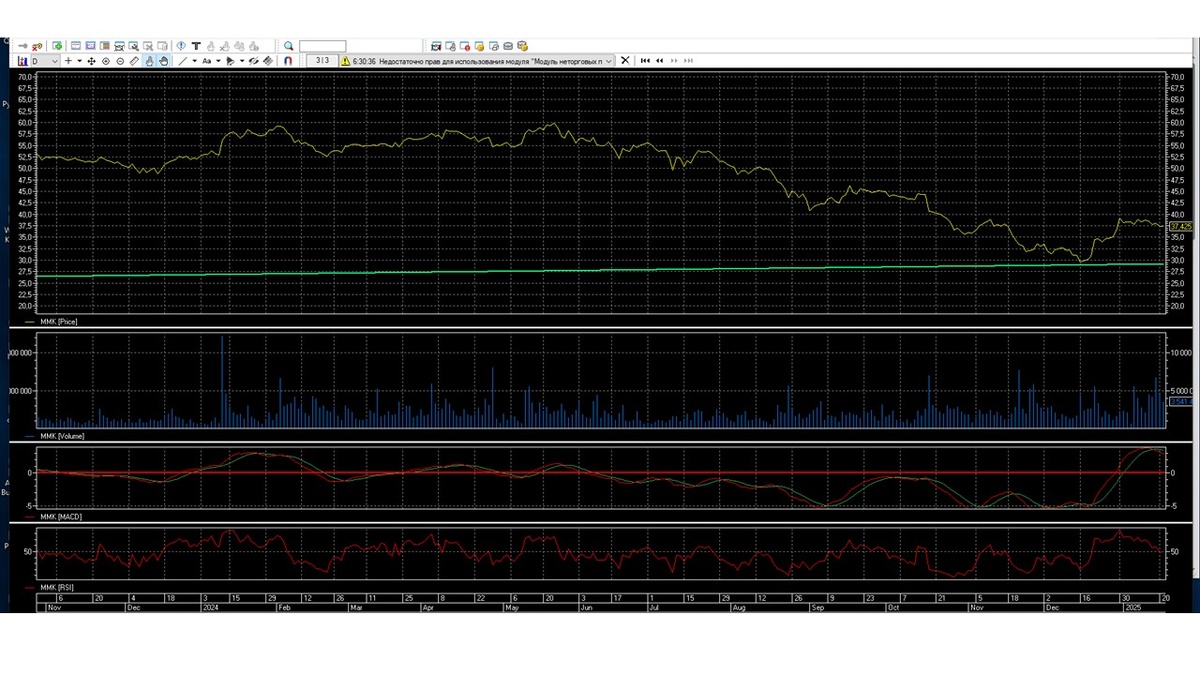
Task: Click the 2024 year marker on time axis
Action: 211,607
